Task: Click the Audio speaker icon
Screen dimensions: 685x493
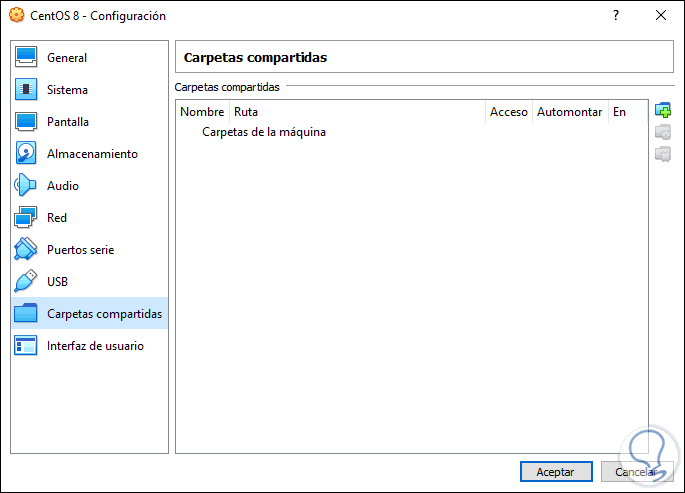Action: tap(26, 186)
